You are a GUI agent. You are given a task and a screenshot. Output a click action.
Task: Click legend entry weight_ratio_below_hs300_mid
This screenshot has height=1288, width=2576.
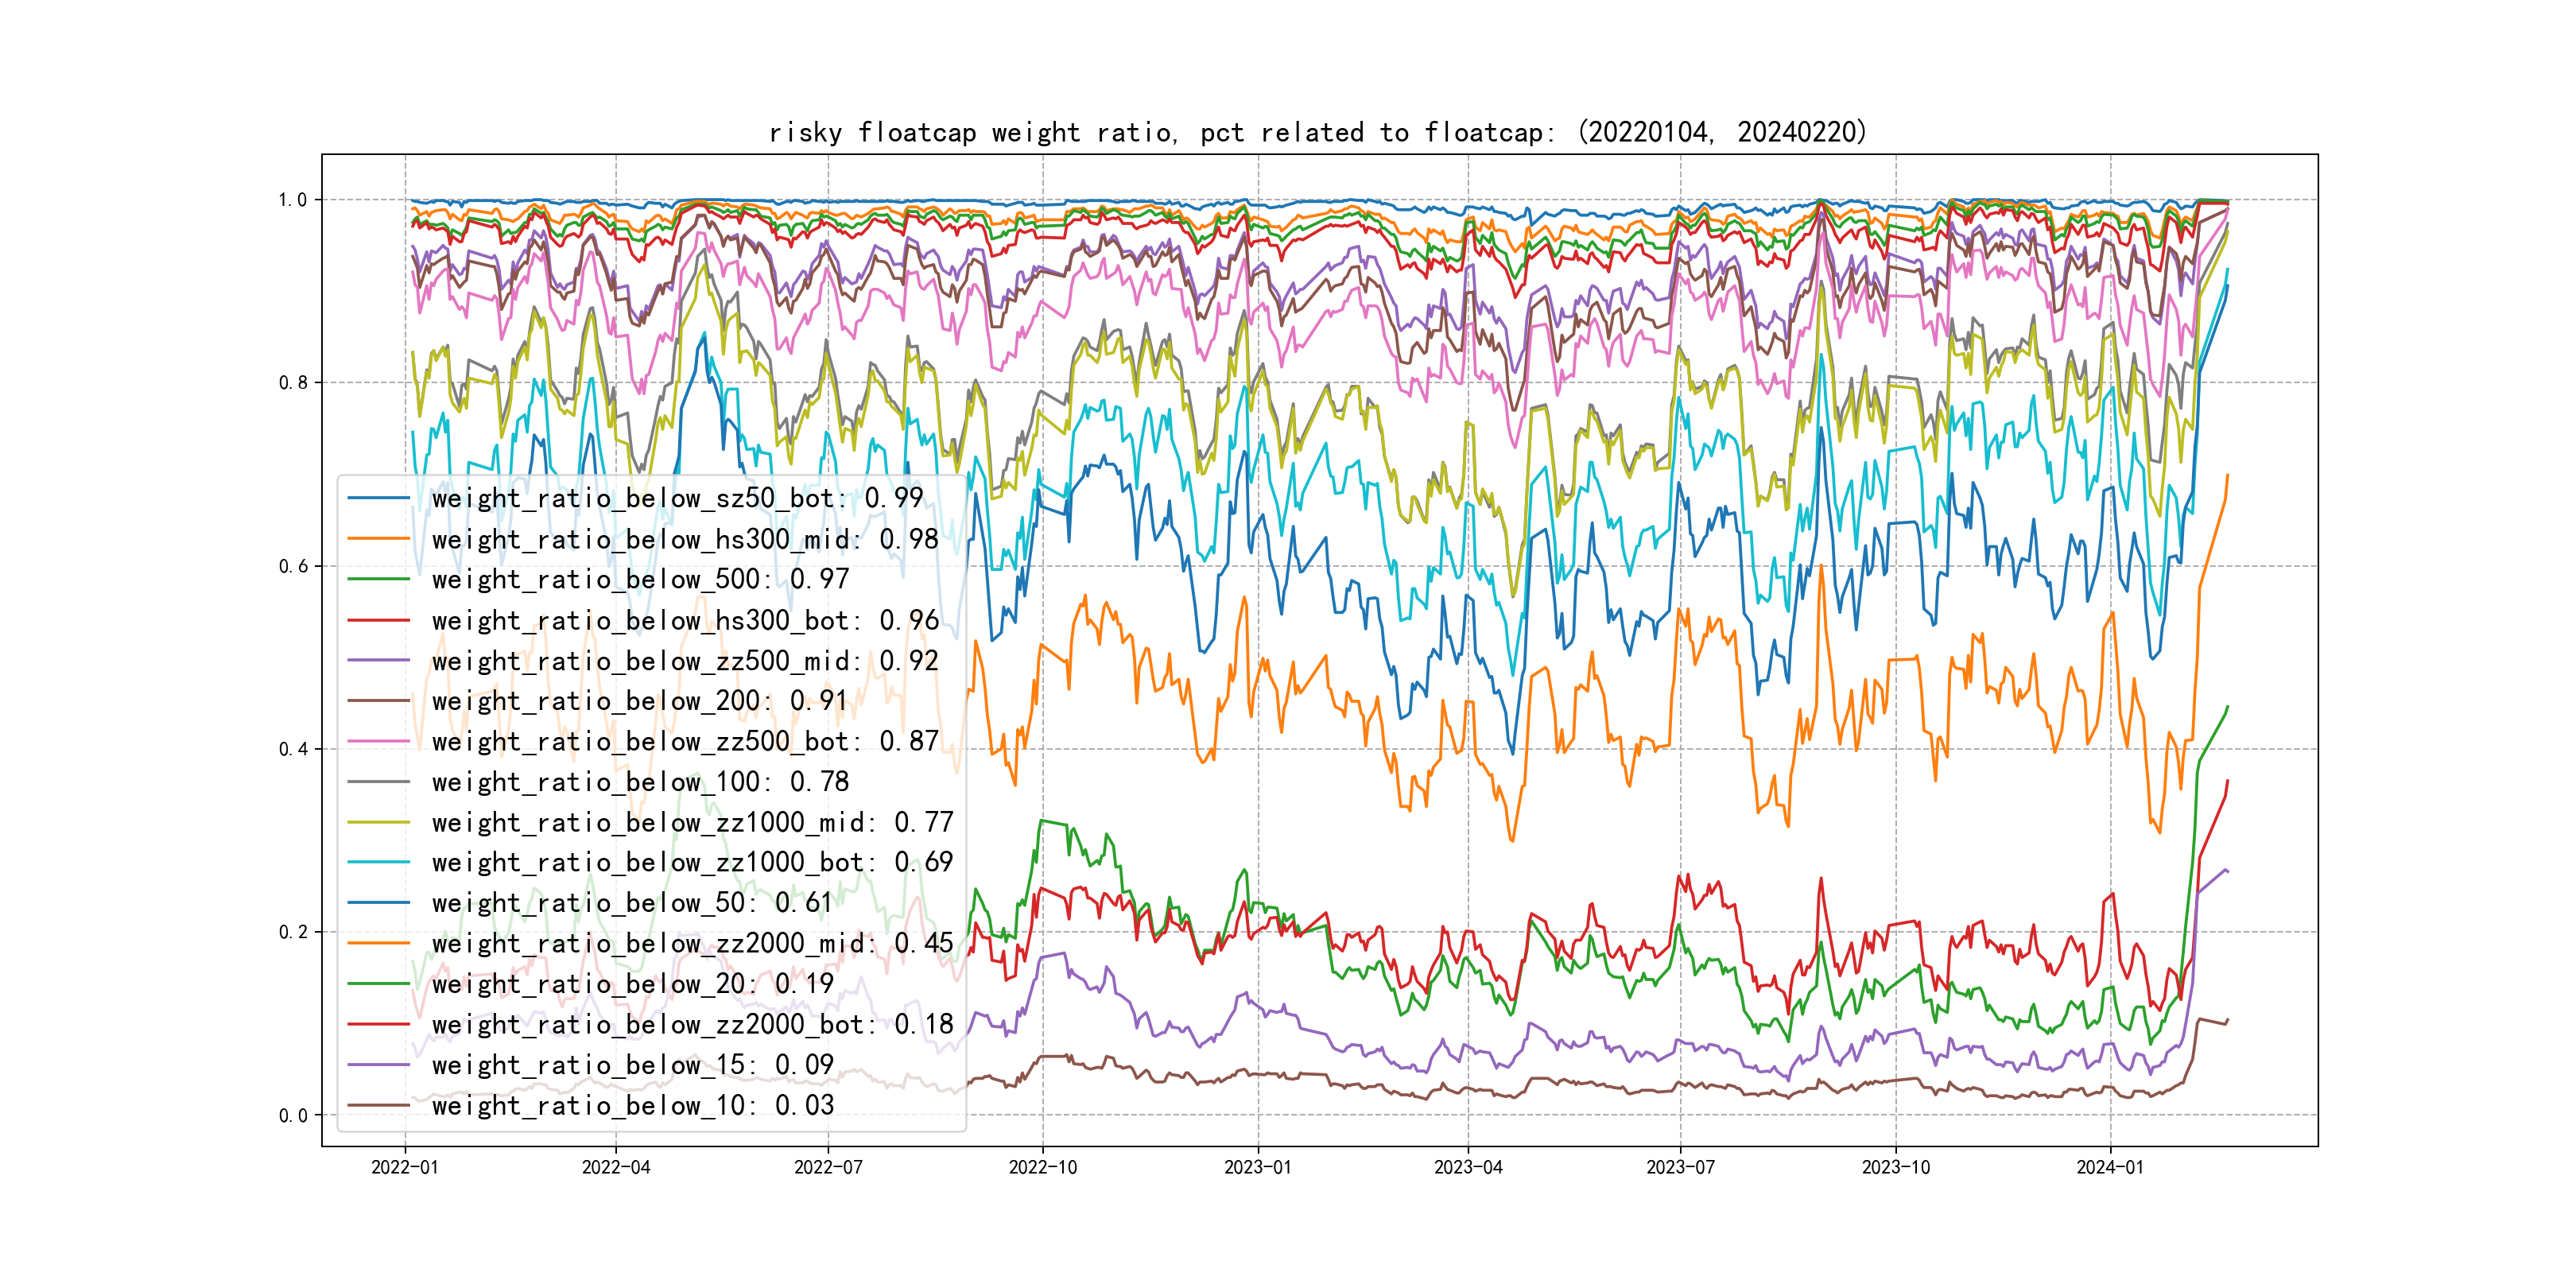pos(684,539)
